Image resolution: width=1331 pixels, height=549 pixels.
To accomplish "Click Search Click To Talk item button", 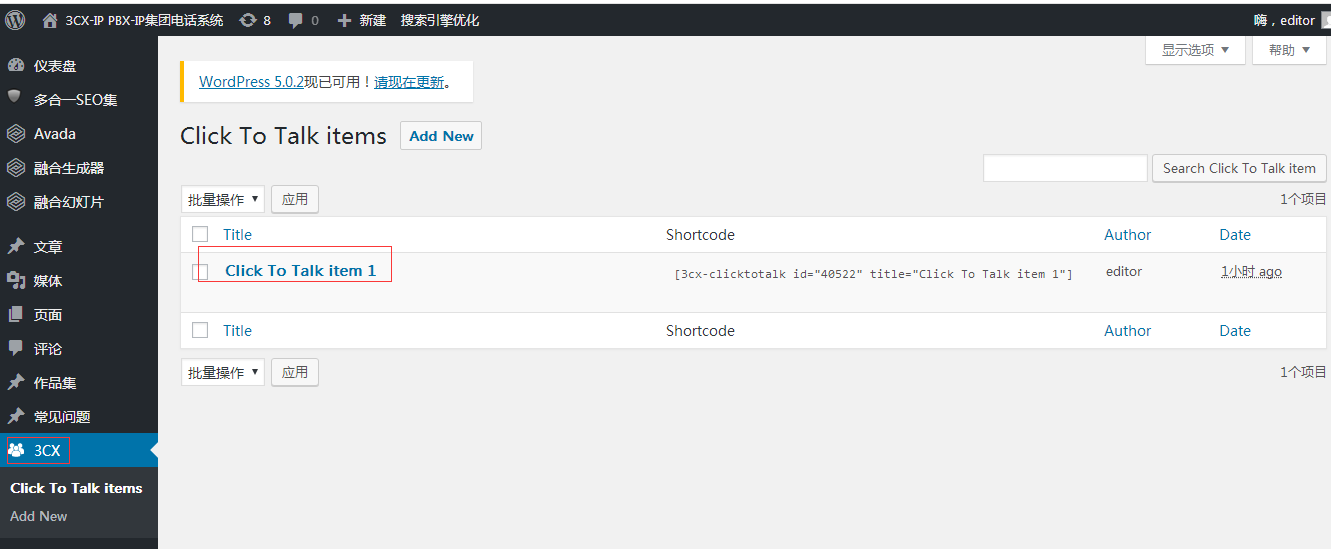I will point(1239,168).
